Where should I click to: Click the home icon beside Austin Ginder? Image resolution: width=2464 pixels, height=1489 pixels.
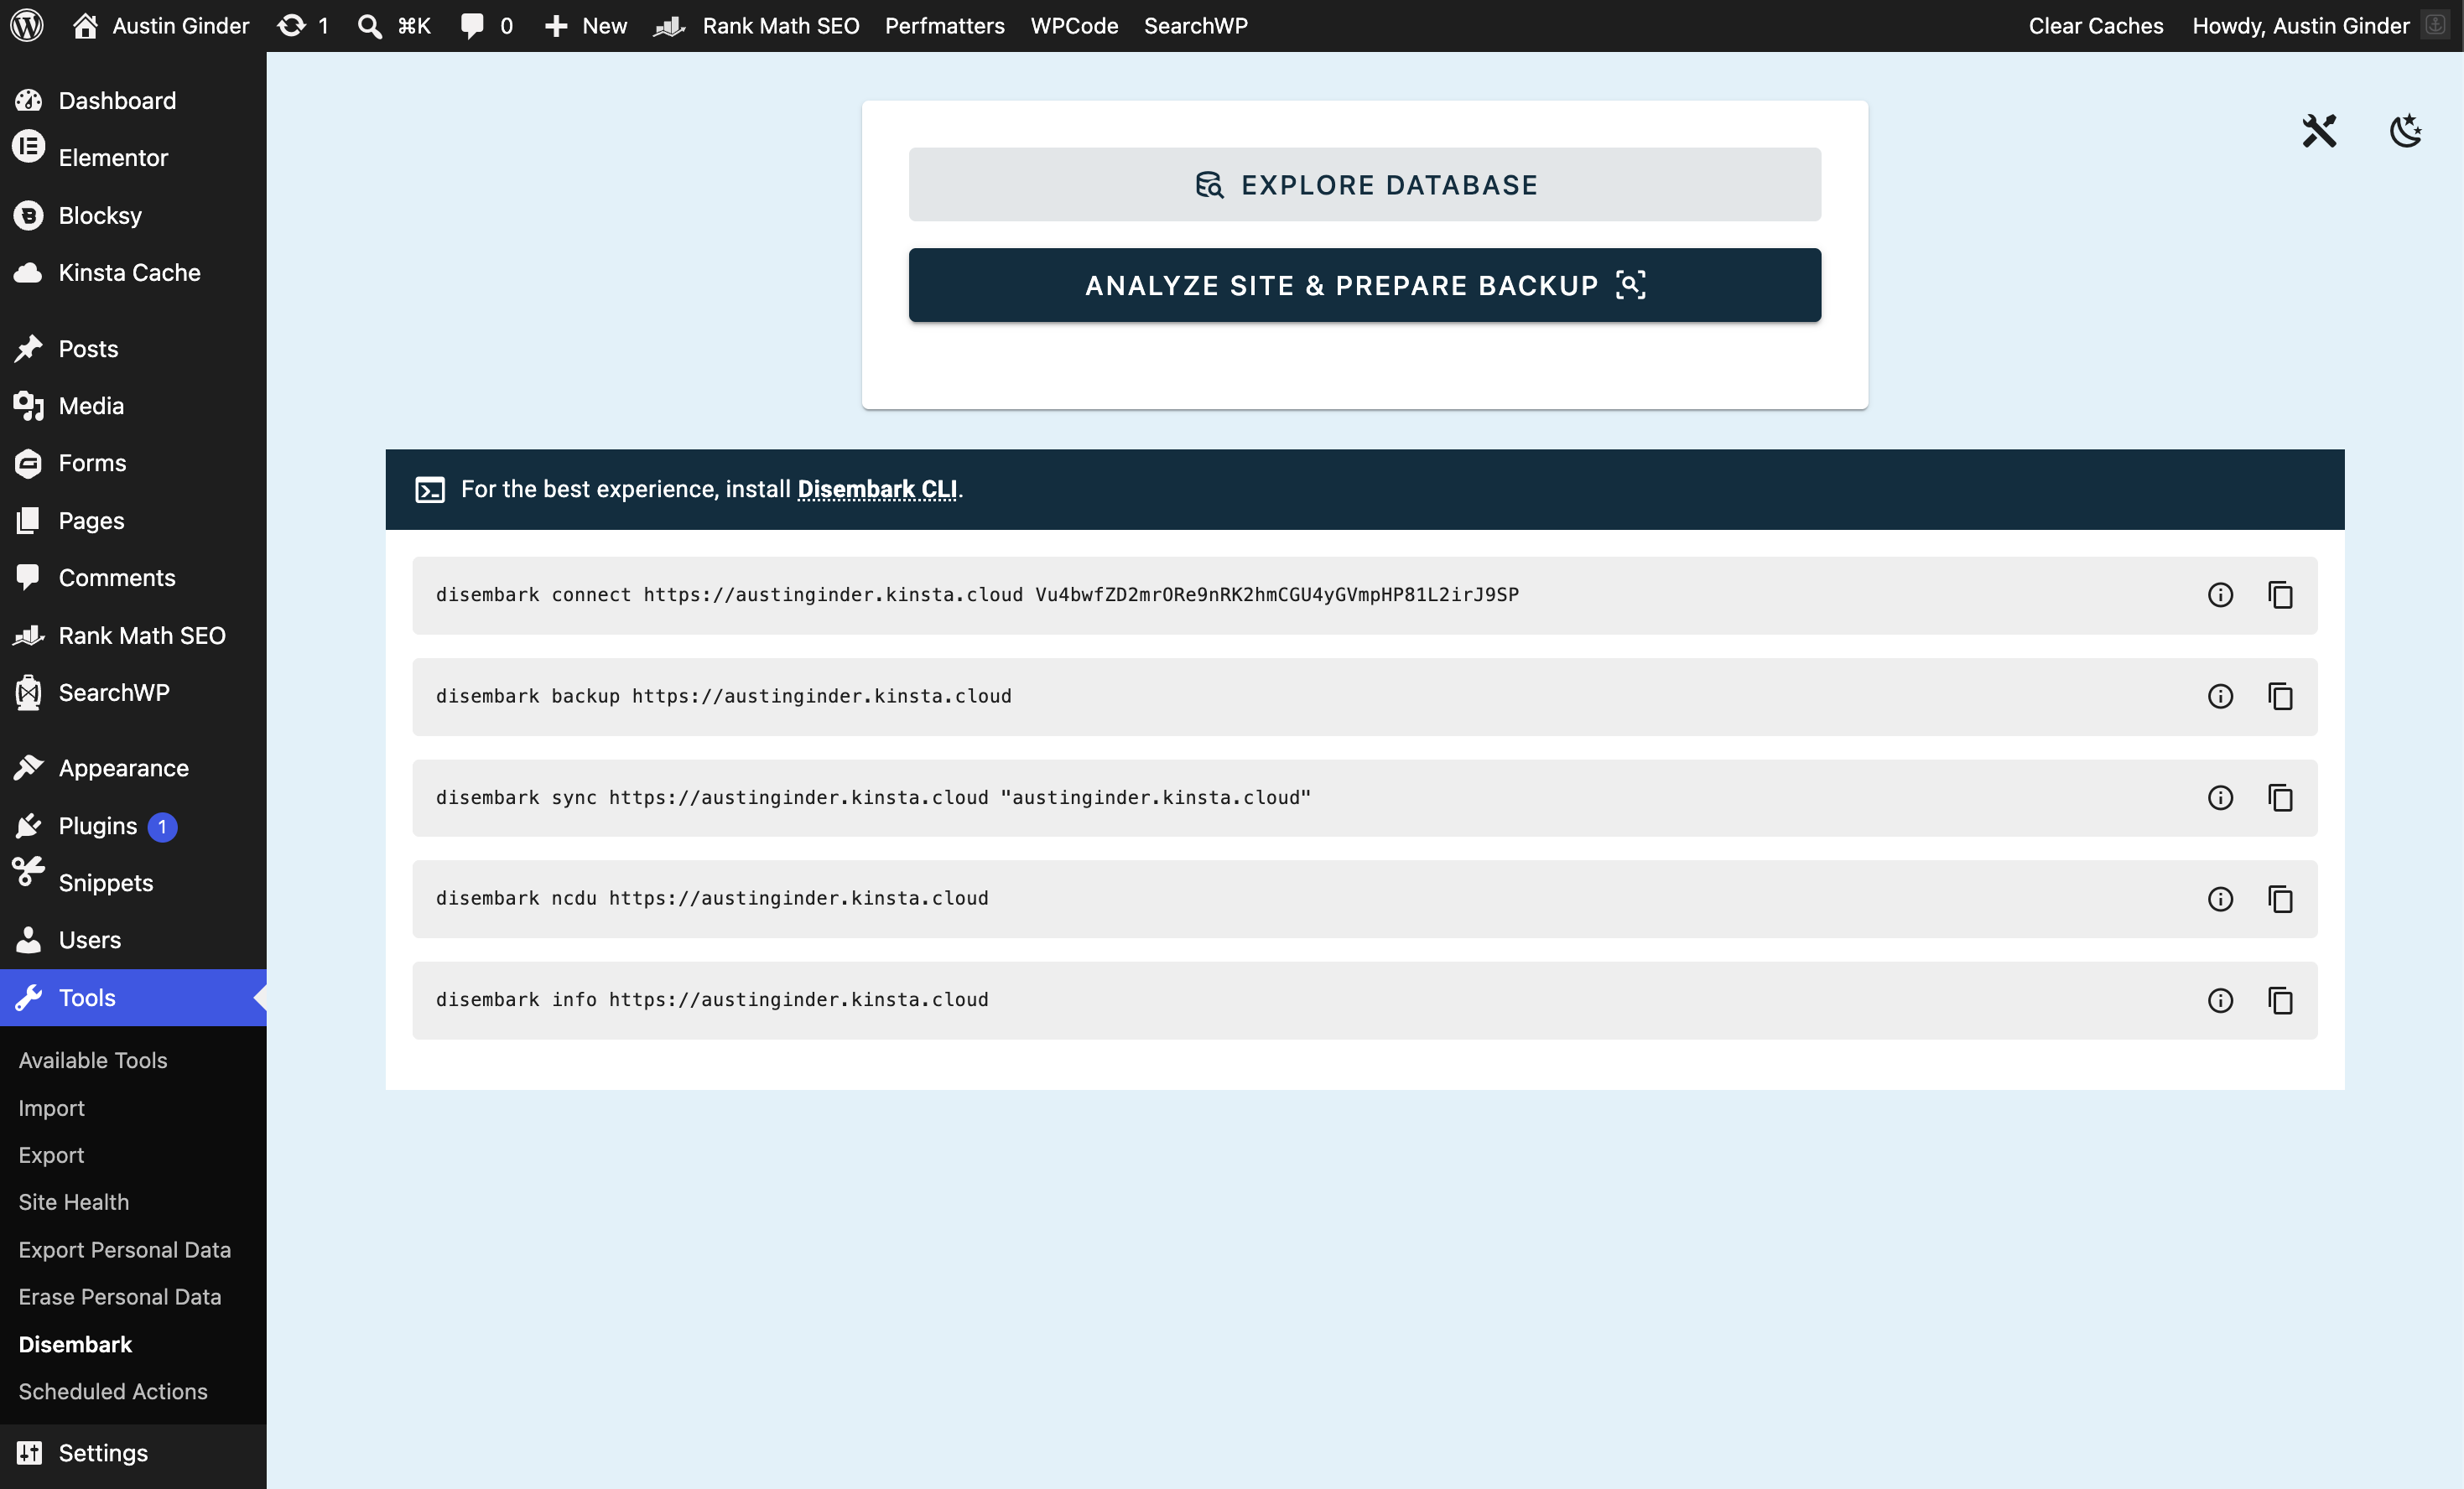[85, 25]
